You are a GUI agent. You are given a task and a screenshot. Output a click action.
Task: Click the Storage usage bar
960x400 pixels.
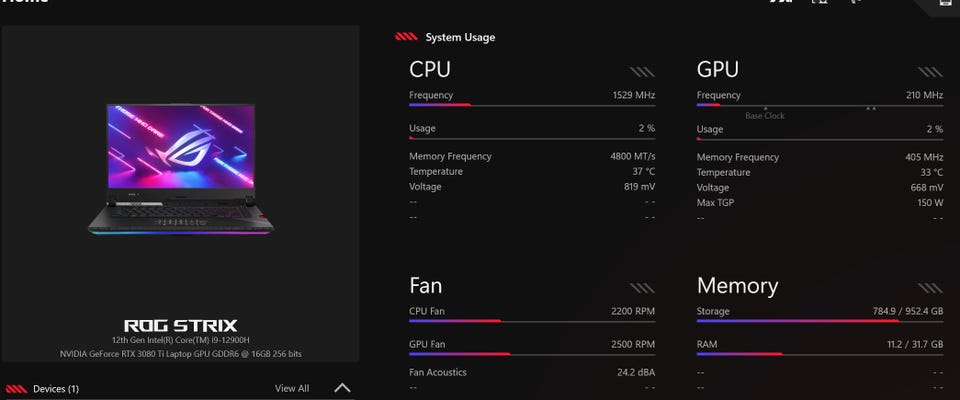[819, 322]
